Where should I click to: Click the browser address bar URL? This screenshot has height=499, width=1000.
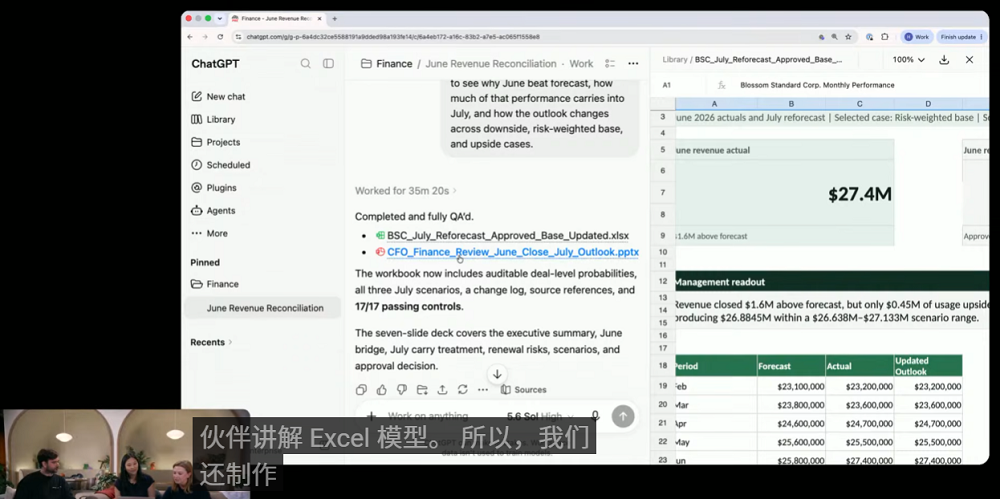tap(393, 37)
